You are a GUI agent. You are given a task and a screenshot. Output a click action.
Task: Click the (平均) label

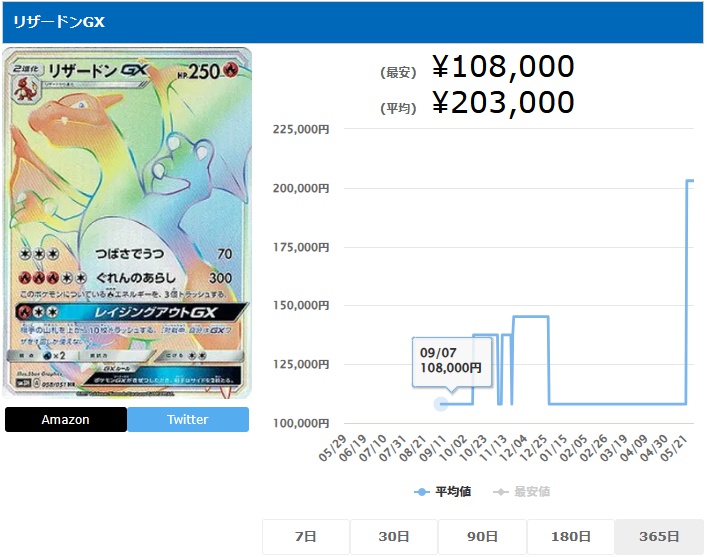tap(398, 108)
